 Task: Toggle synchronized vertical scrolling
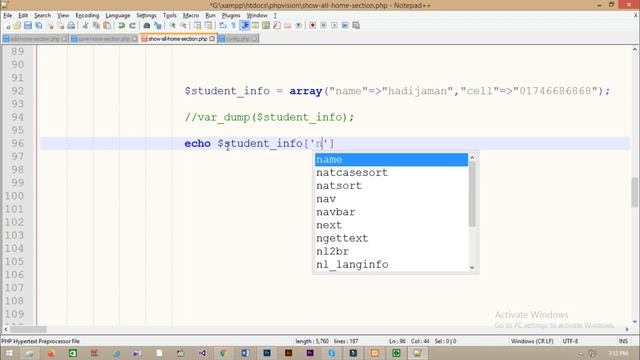(198, 25)
